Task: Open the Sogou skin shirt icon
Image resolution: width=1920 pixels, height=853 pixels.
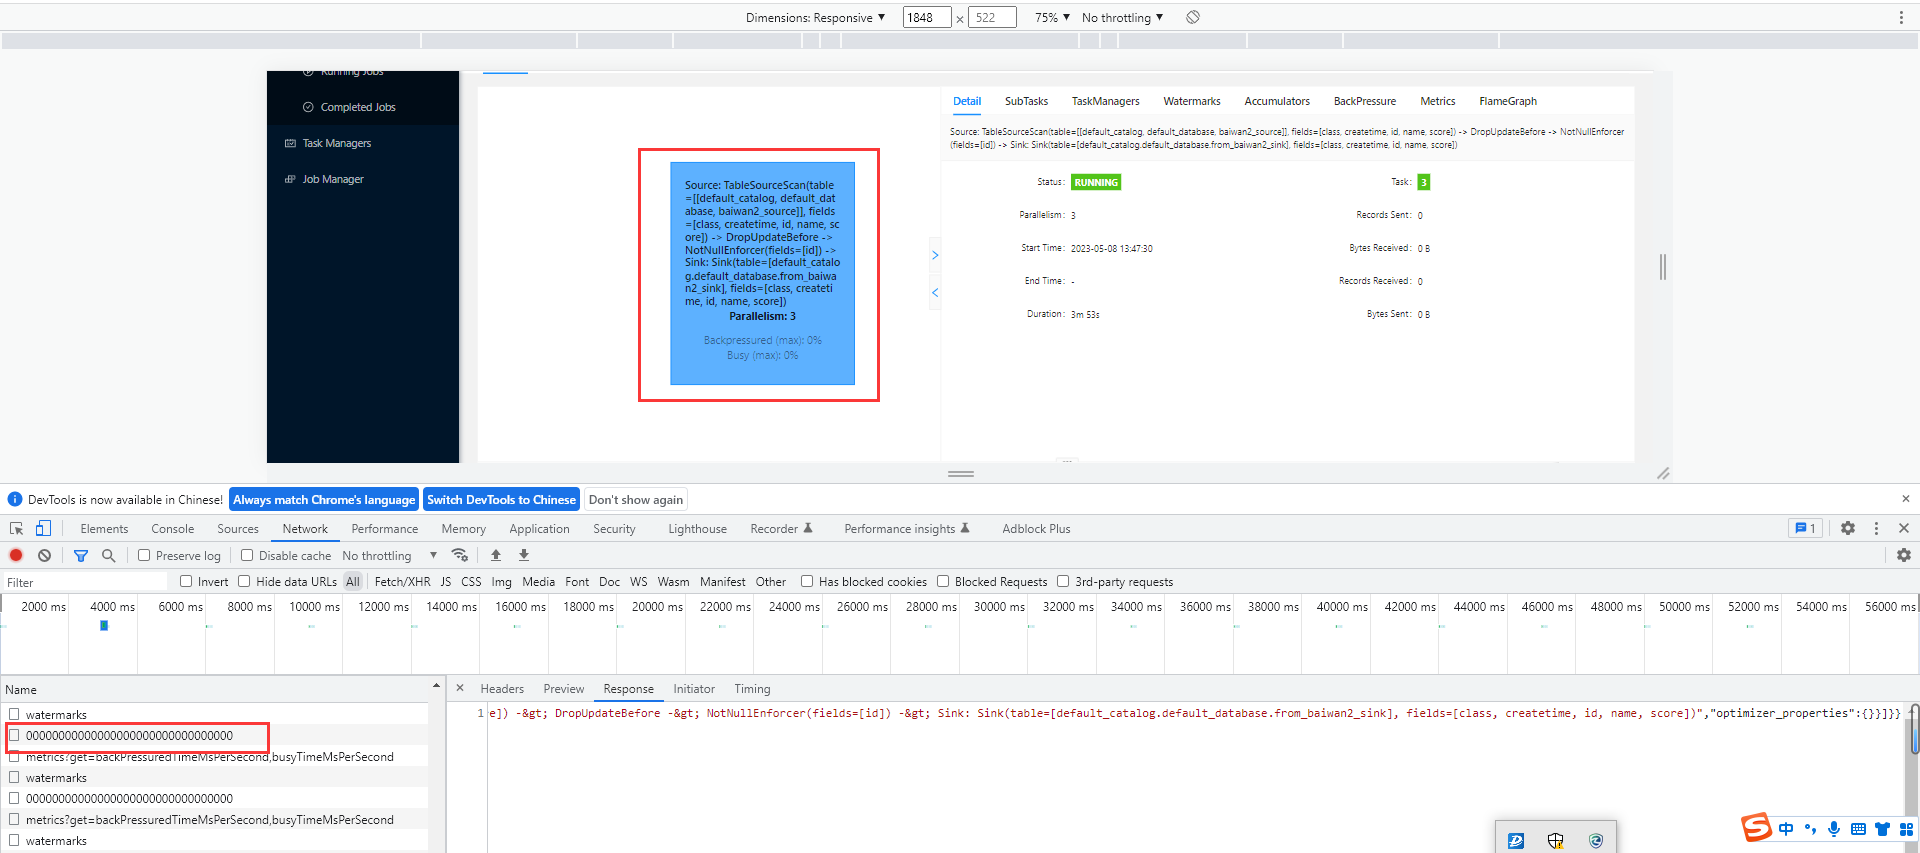Action: click(1882, 829)
